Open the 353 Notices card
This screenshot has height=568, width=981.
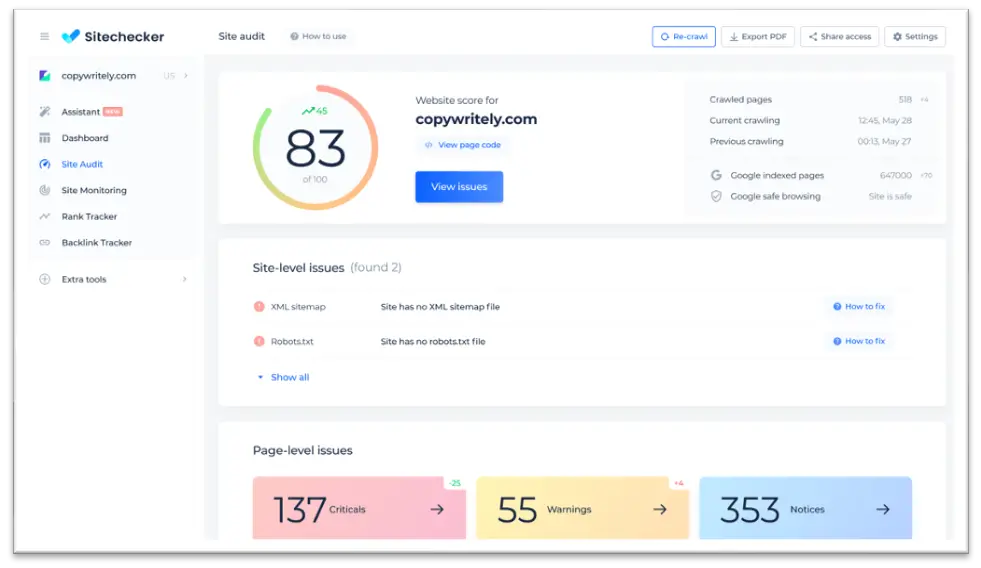pyautogui.click(x=805, y=508)
